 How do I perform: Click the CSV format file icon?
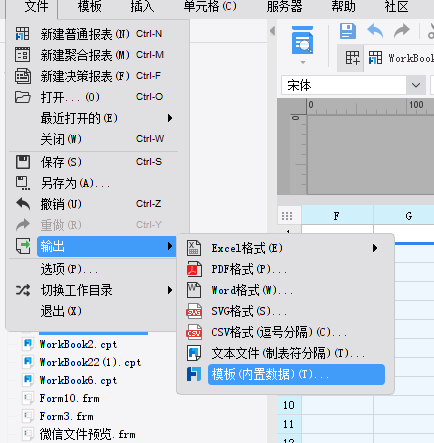point(194,332)
